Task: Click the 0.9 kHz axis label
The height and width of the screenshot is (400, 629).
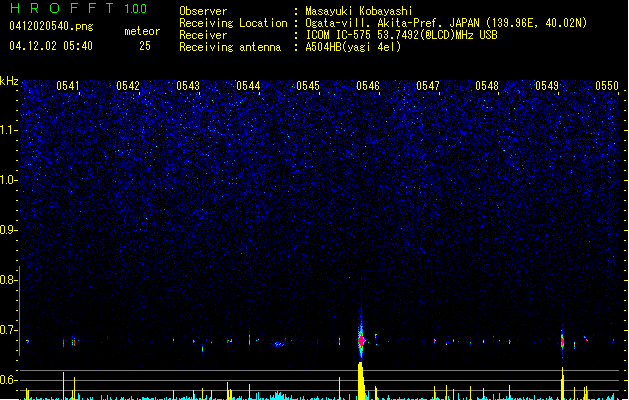Action: click(8, 230)
